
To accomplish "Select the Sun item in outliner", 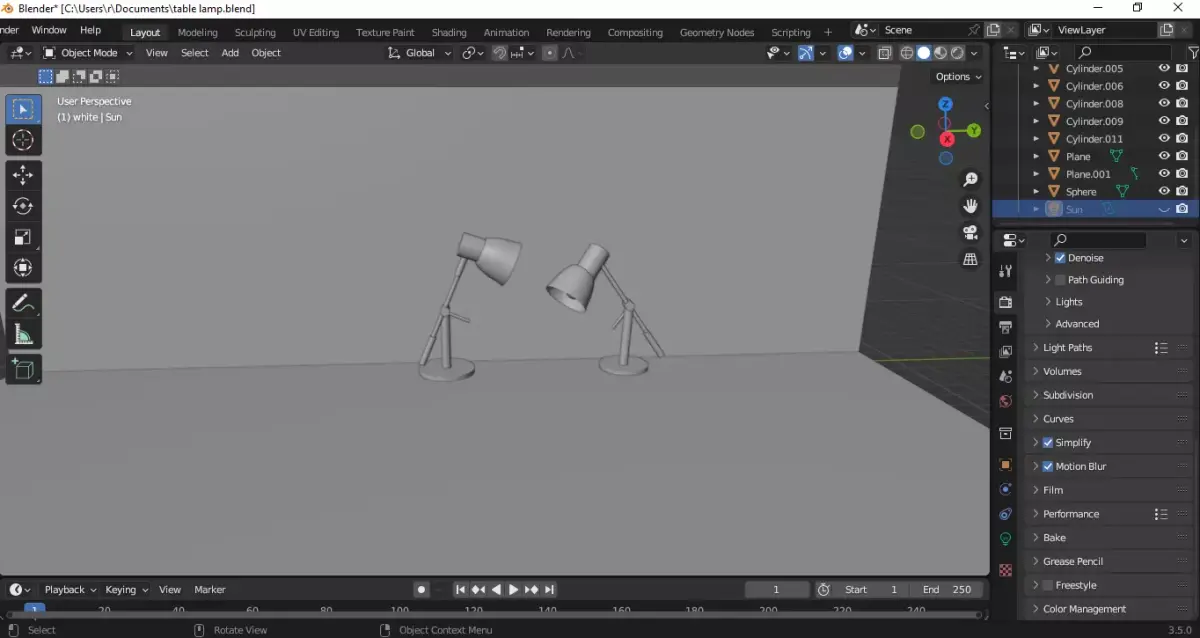I will 1074,209.
